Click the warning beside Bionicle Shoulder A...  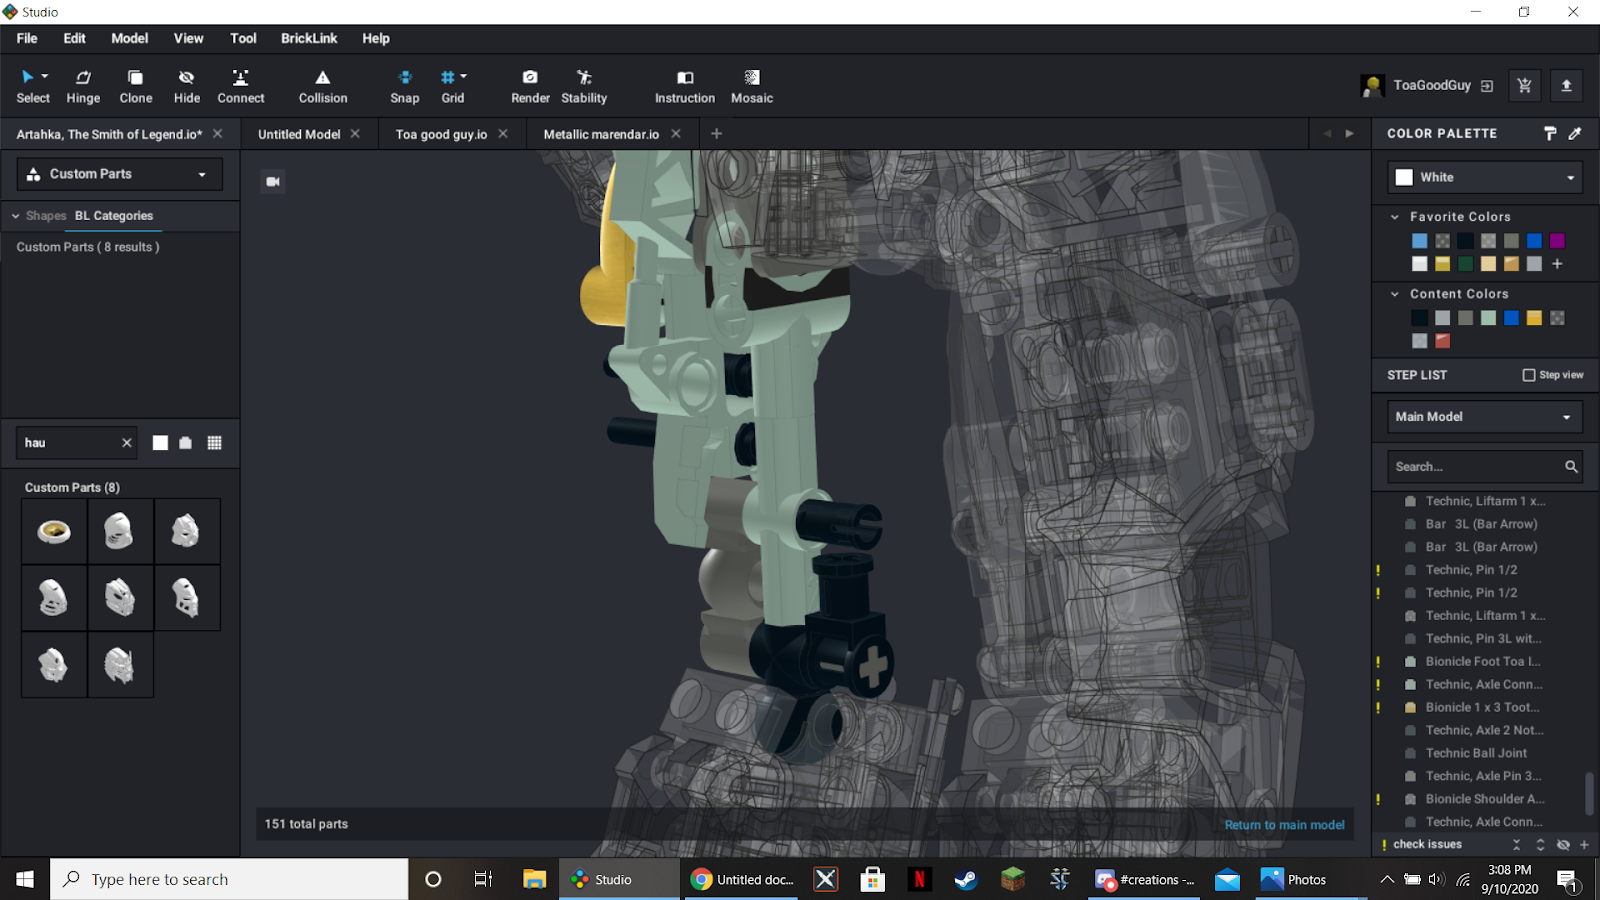coord(1378,799)
